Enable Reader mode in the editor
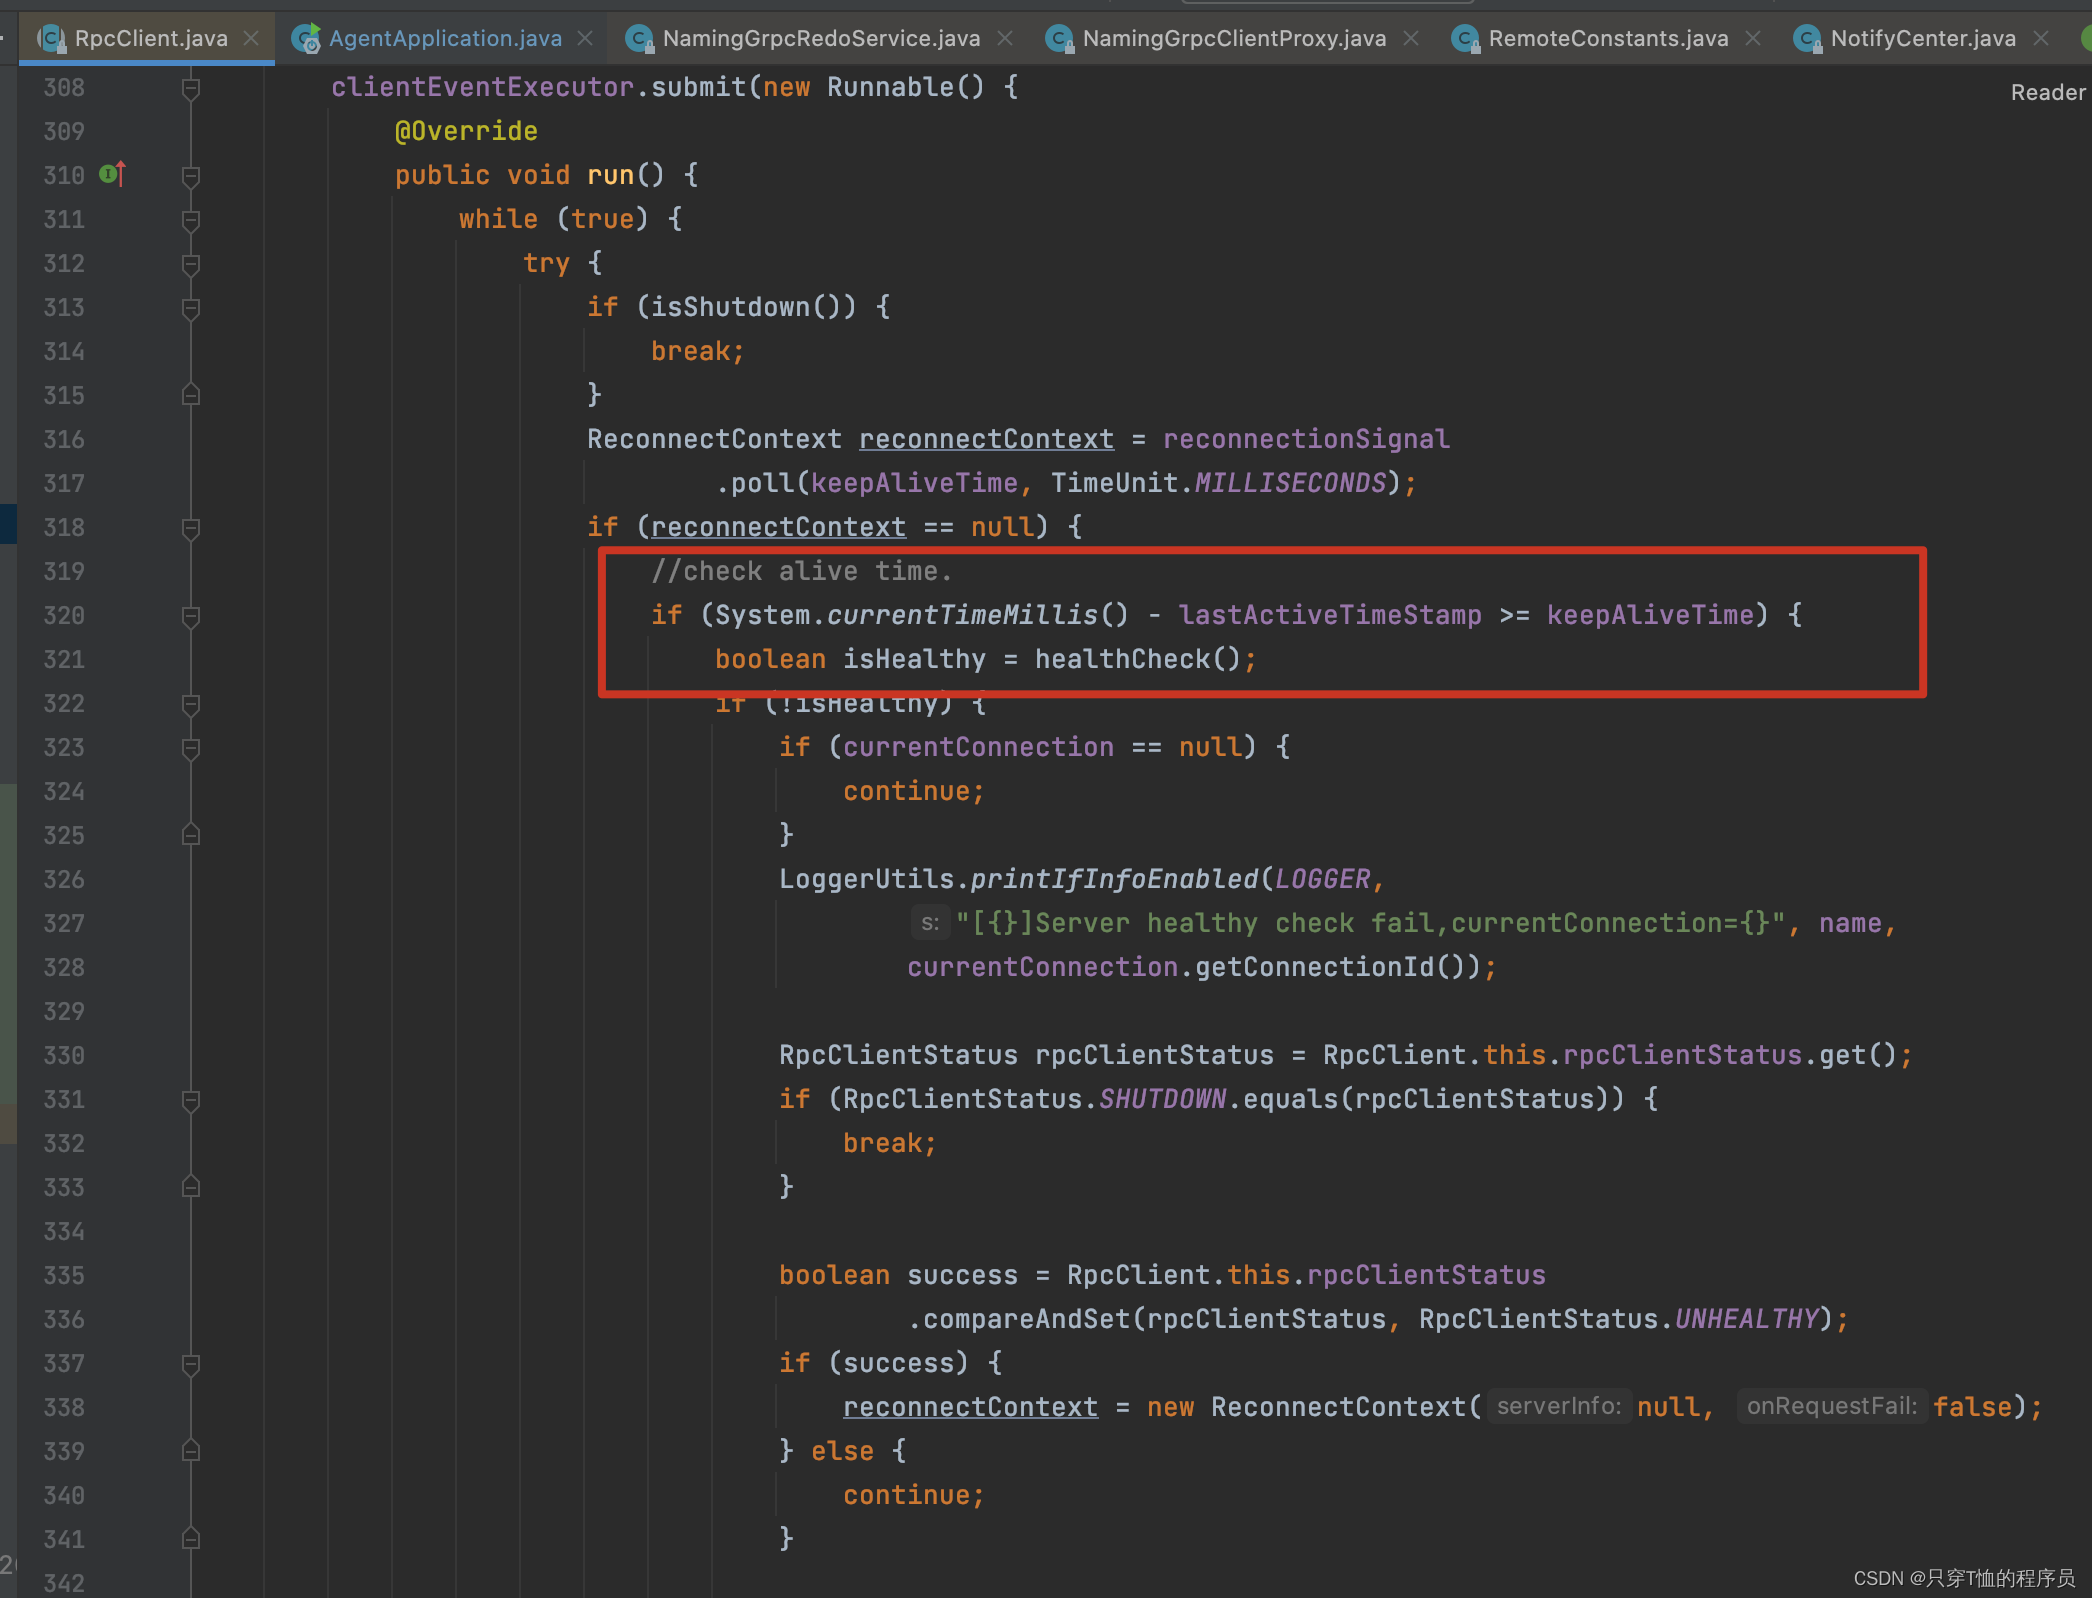The height and width of the screenshot is (1598, 2092). tap(2048, 92)
